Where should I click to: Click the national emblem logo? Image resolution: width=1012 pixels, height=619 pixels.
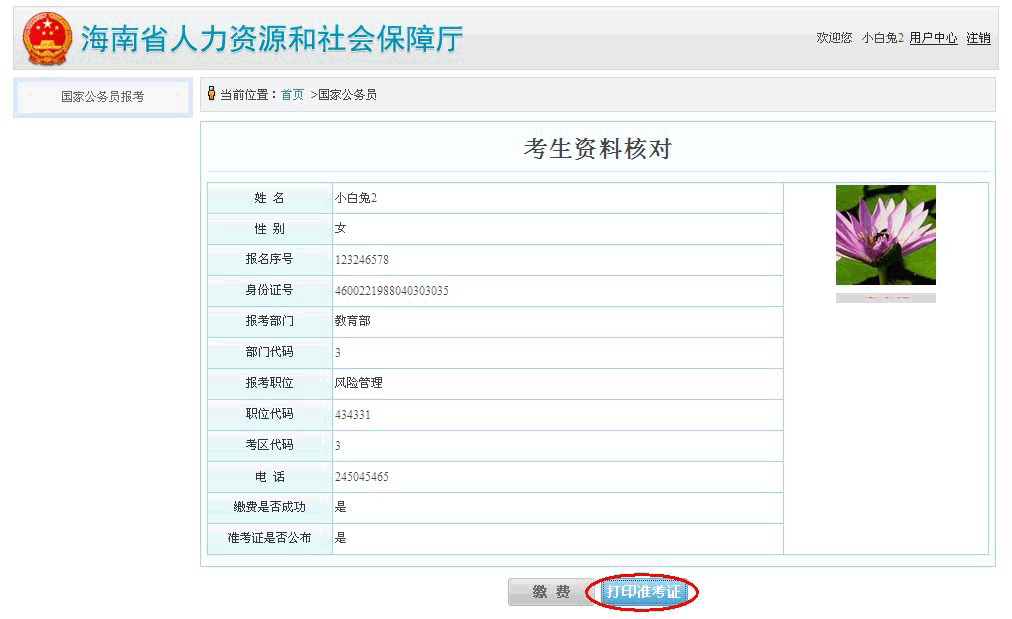(47, 38)
